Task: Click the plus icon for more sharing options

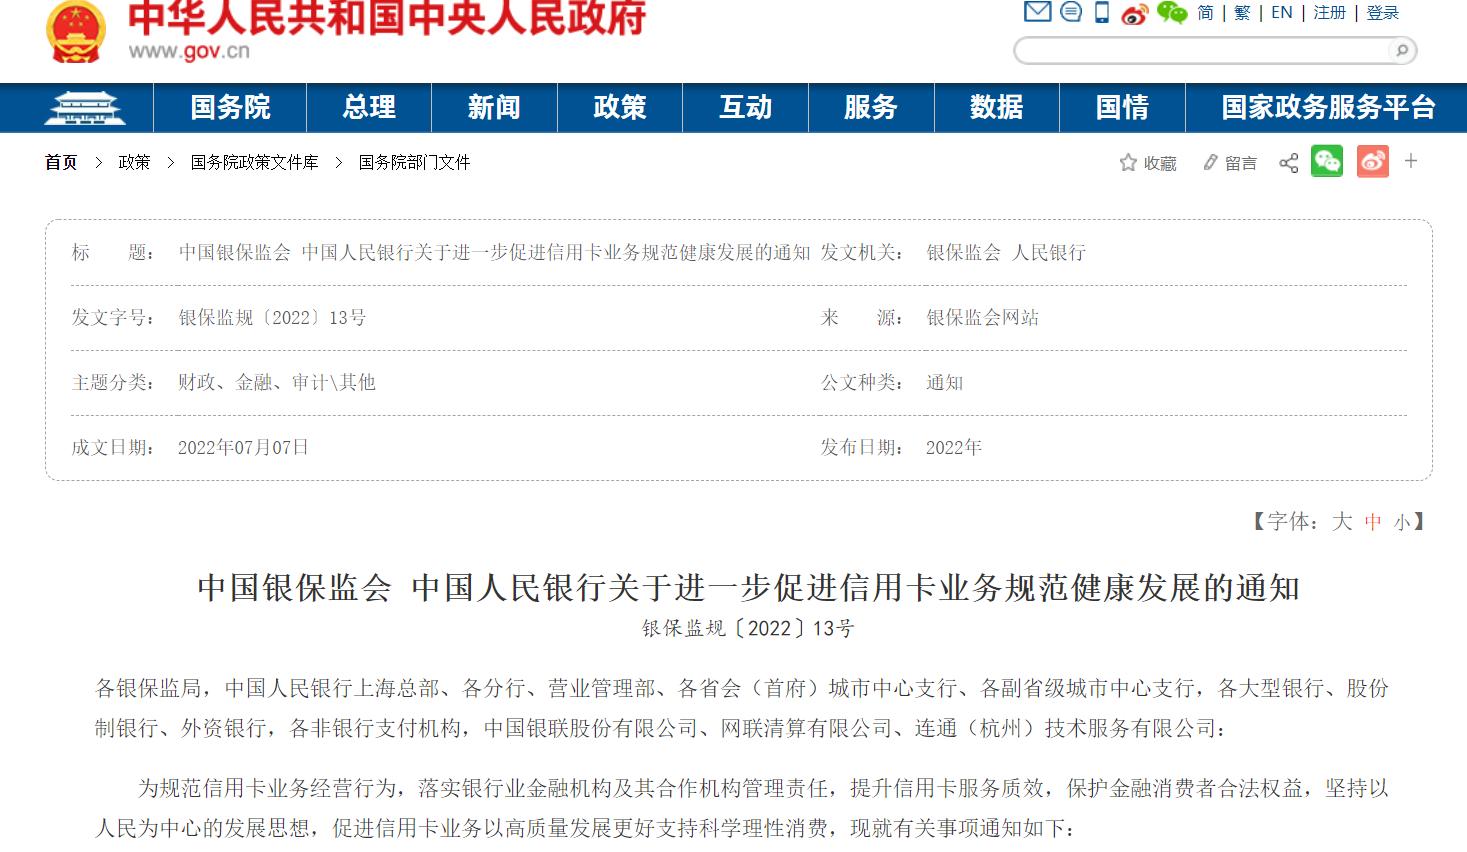Action: click(1411, 161)
